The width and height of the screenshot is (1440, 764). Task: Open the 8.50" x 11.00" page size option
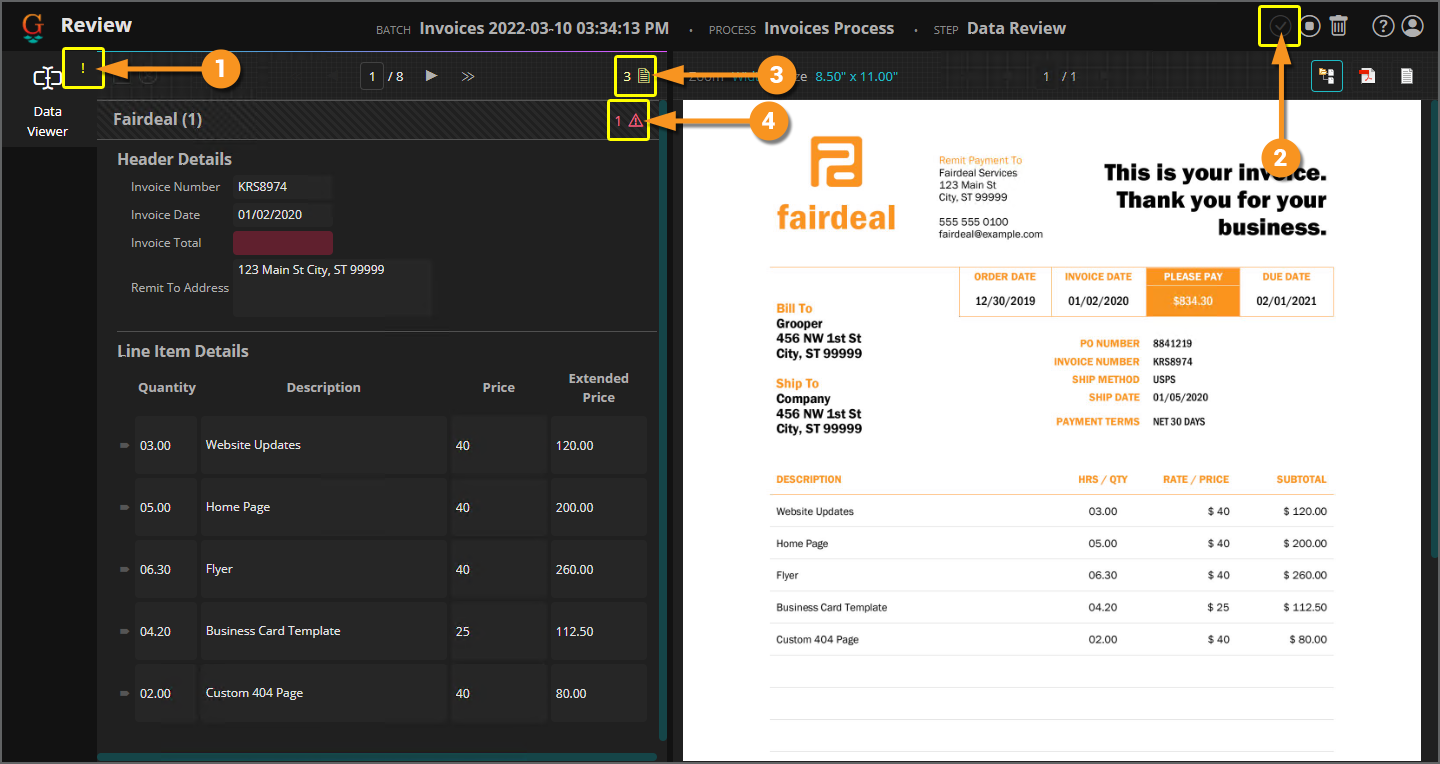coord(856,76)
